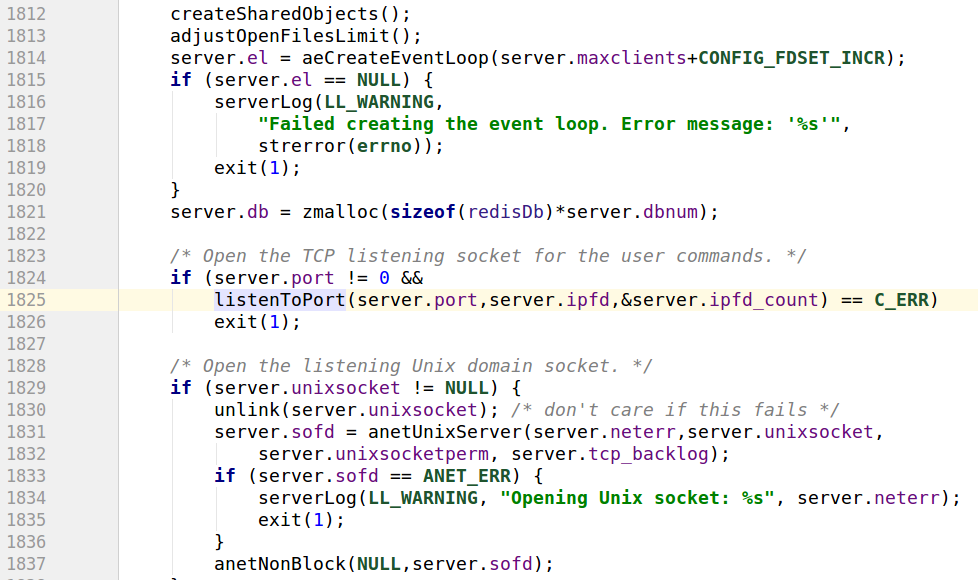
Task: Select gutter line number 1825 on highlighted row
Action: [26, 300]
